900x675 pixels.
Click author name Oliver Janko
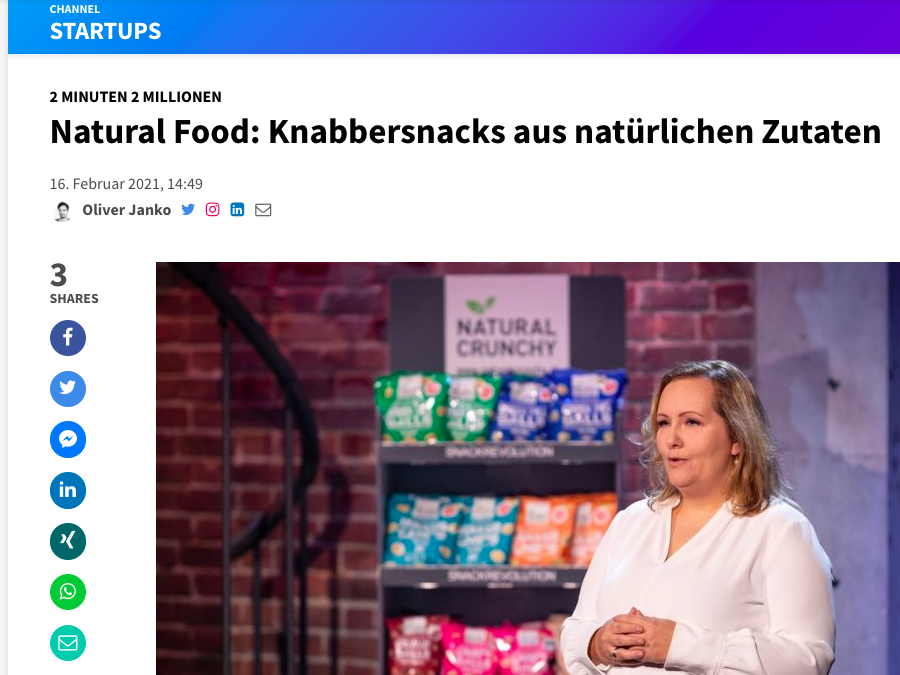coord(126,210)
